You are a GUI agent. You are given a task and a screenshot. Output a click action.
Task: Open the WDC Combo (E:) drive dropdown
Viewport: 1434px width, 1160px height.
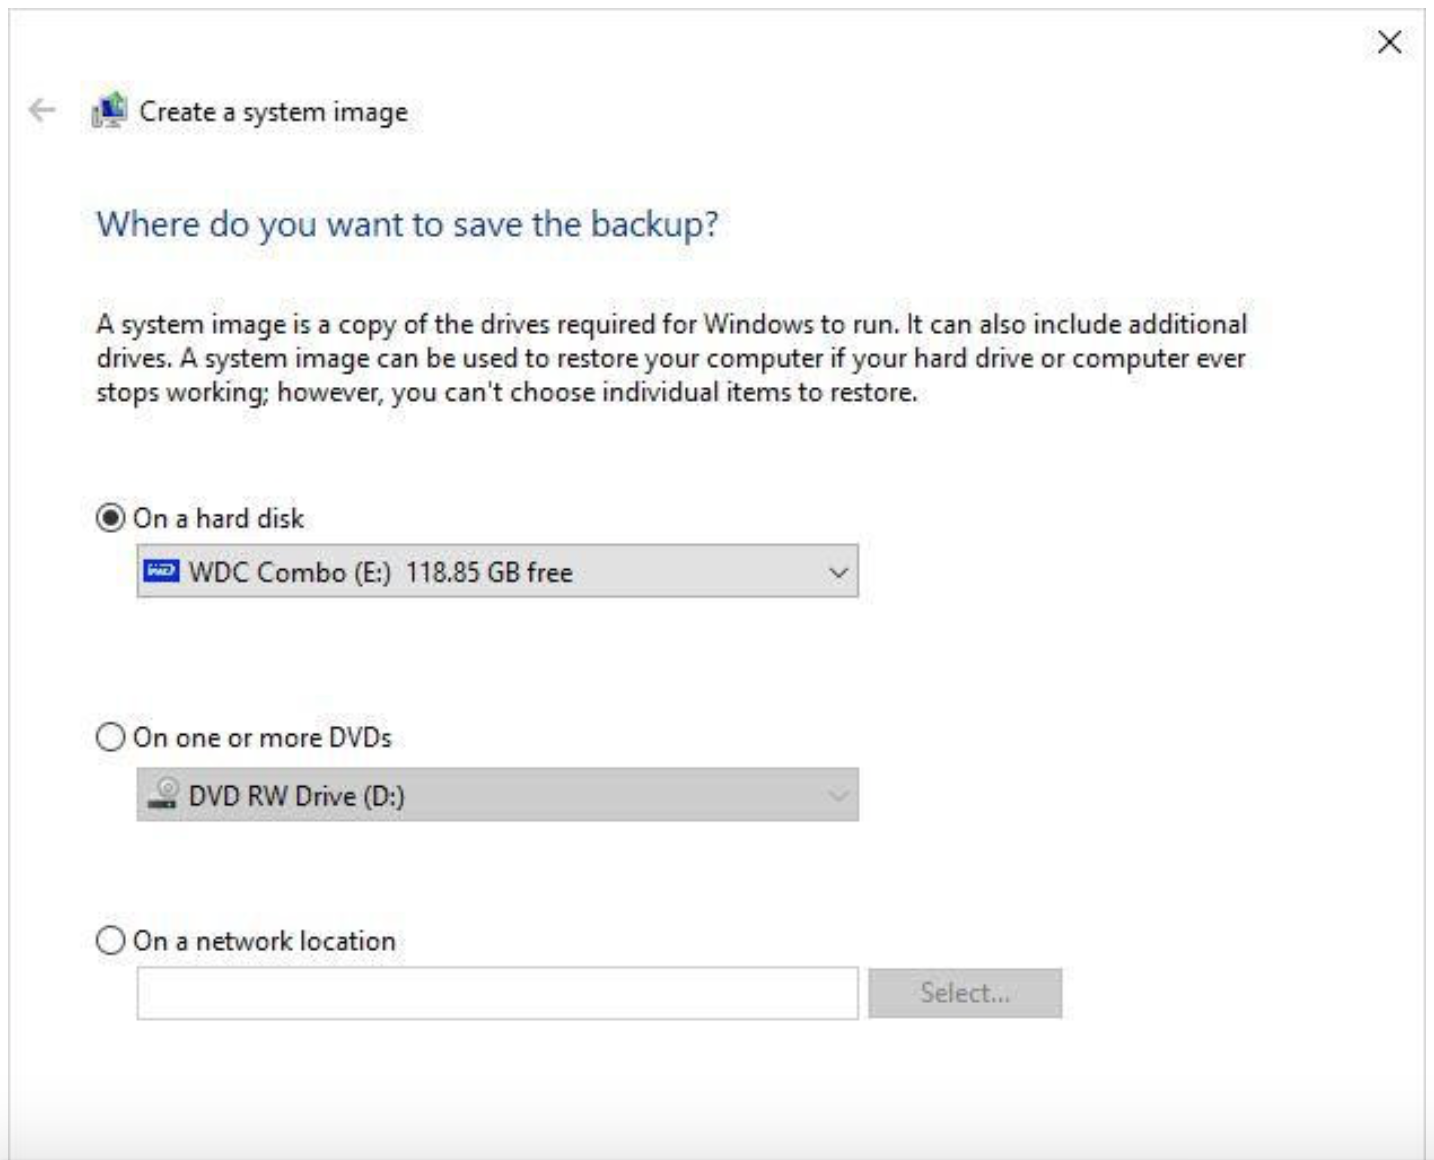pyautogui.click(x=496, y=572)
